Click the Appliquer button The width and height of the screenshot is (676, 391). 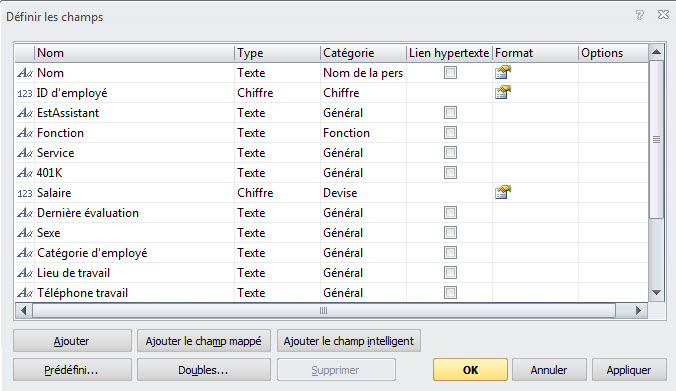[x=629, y=370]
